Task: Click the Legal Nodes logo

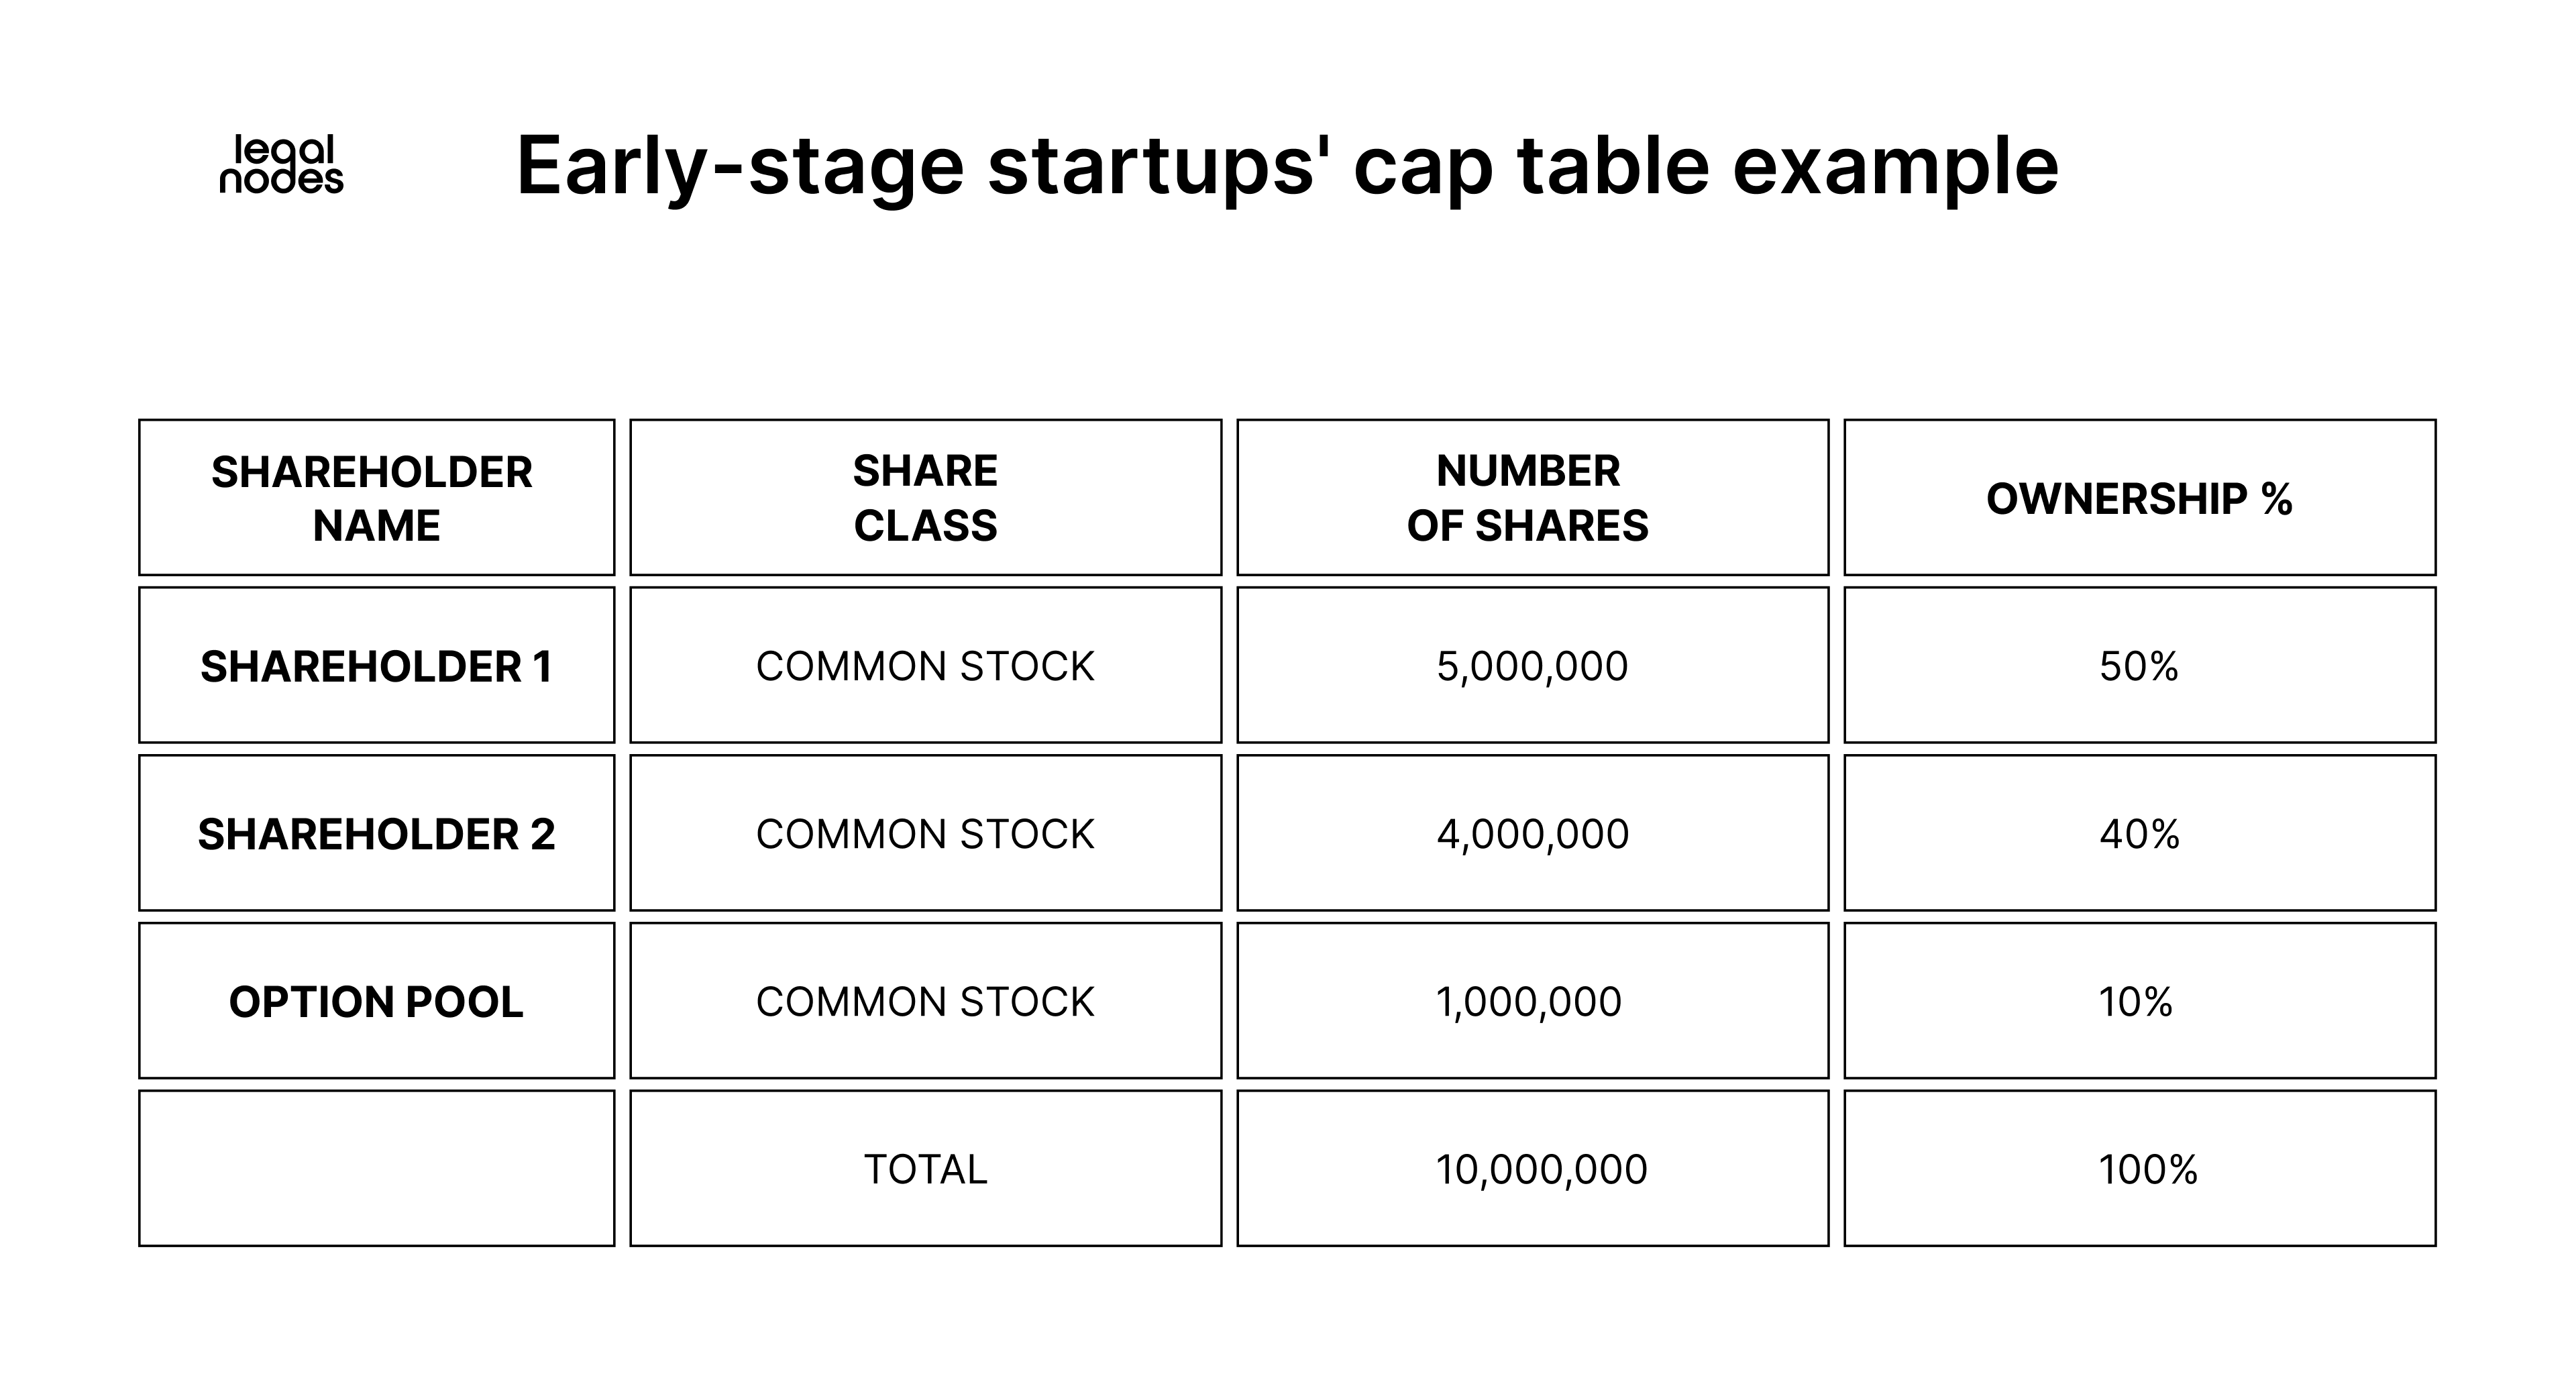Action: point(281,165)
